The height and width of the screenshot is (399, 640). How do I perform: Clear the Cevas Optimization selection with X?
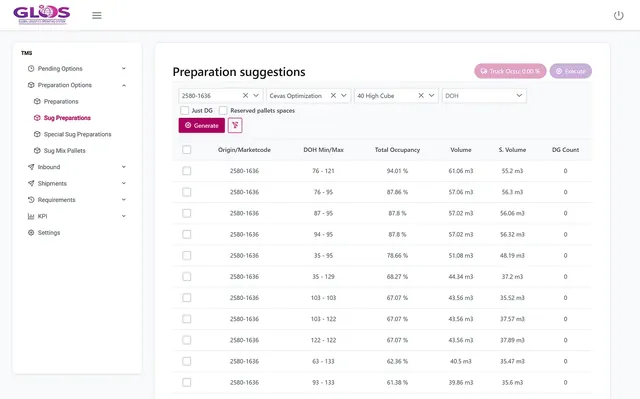(333, 95)
